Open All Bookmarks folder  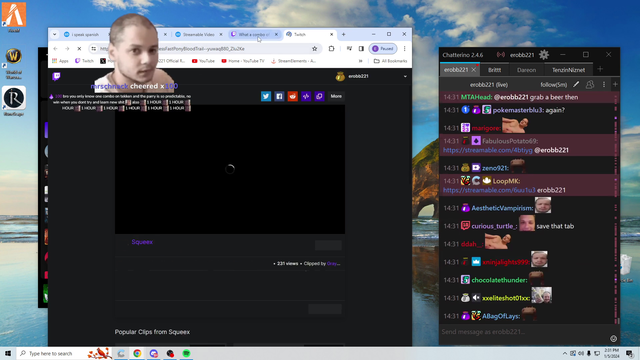(391, 61)
